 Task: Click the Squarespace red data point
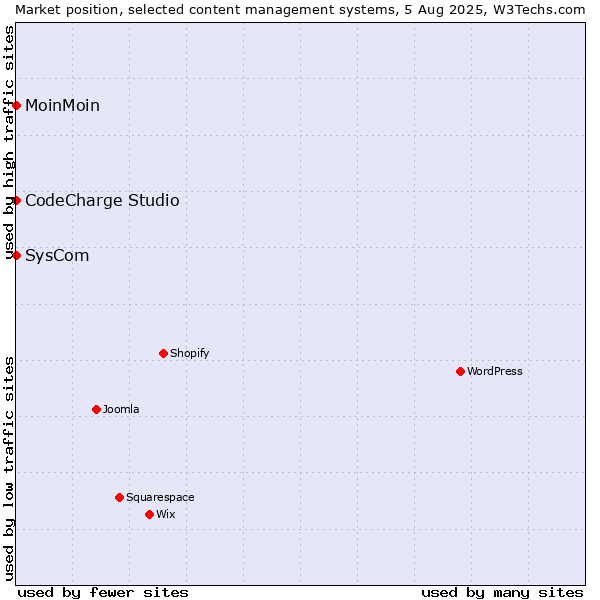[119, 497]
